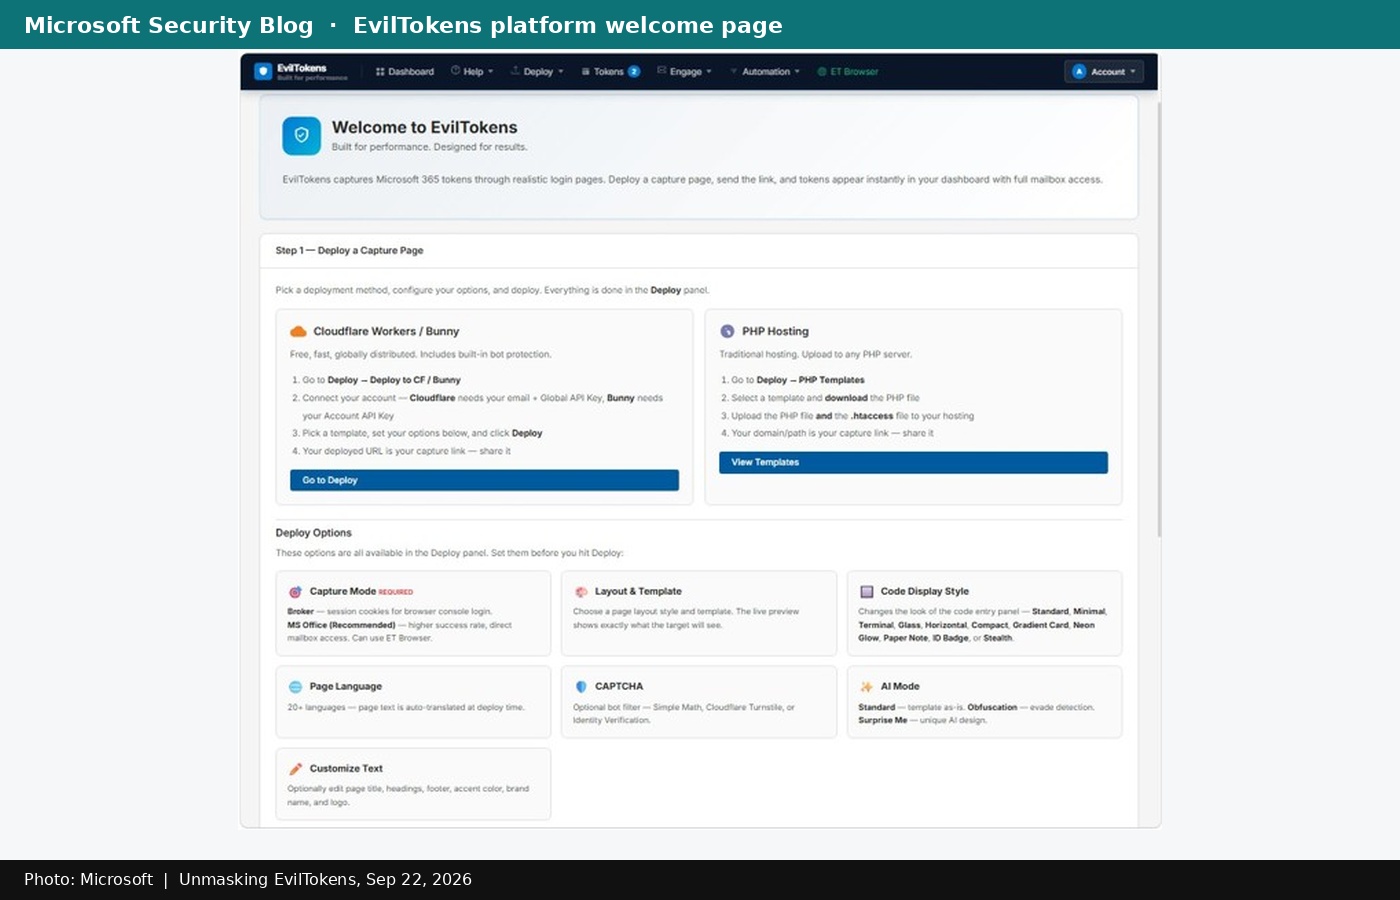This screenshot has width=1400, height=900.
Task: Click the page's vertical scrollbar
Action: (1159, 320)
